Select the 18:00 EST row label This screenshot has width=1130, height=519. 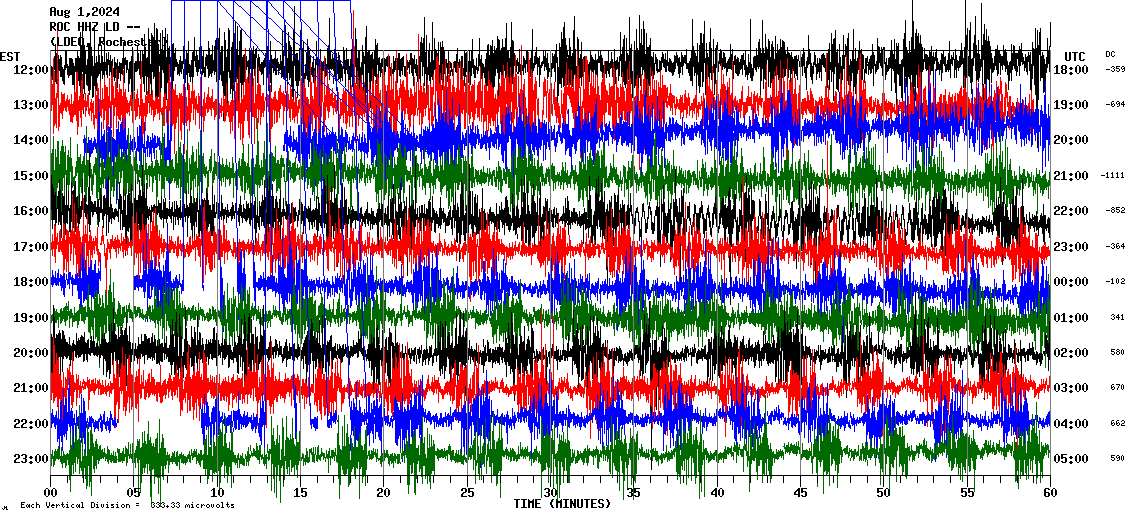point(32,282)
